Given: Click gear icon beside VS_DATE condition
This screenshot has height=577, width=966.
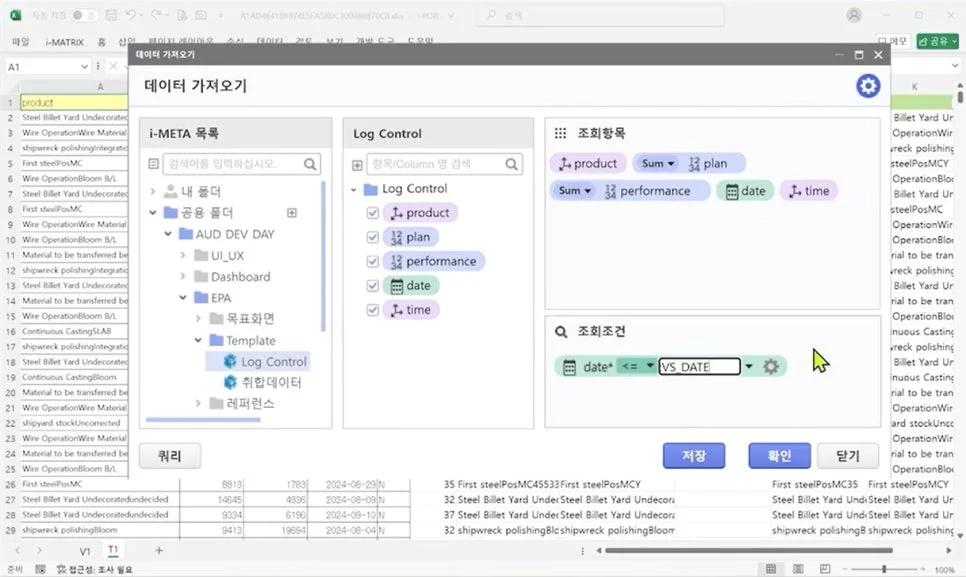Looking at the screenshot, I should point(770,367).
